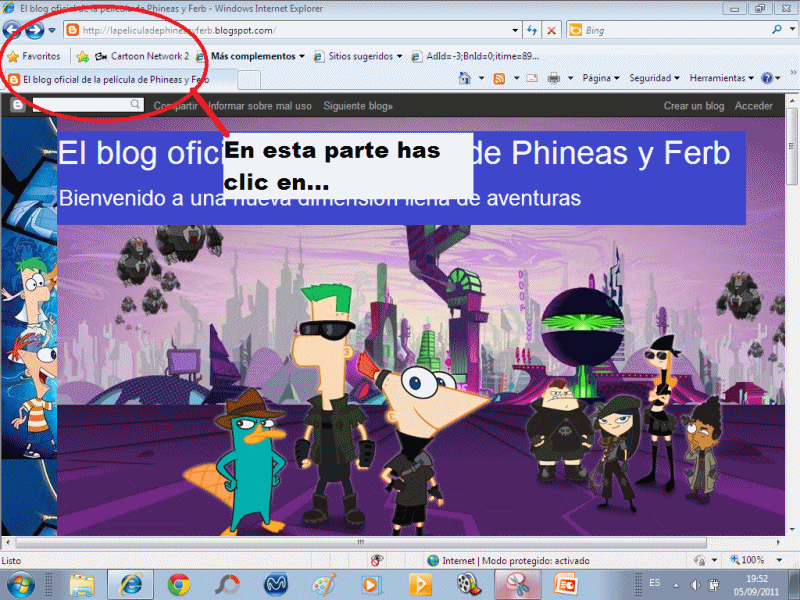The width and height of the screenshot is (800, 600).
Task: Open the Favoritos panel
Action: [x=34, y=56]
